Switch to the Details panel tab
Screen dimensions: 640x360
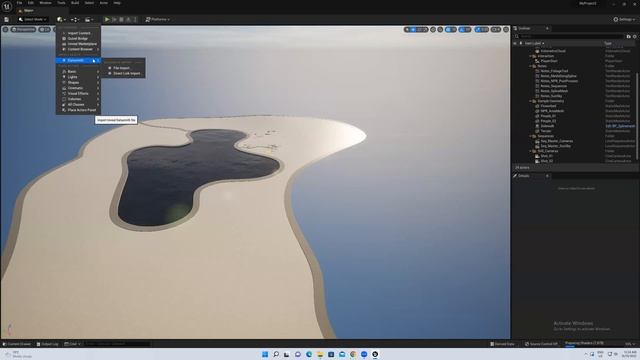(x=524, y=176)
